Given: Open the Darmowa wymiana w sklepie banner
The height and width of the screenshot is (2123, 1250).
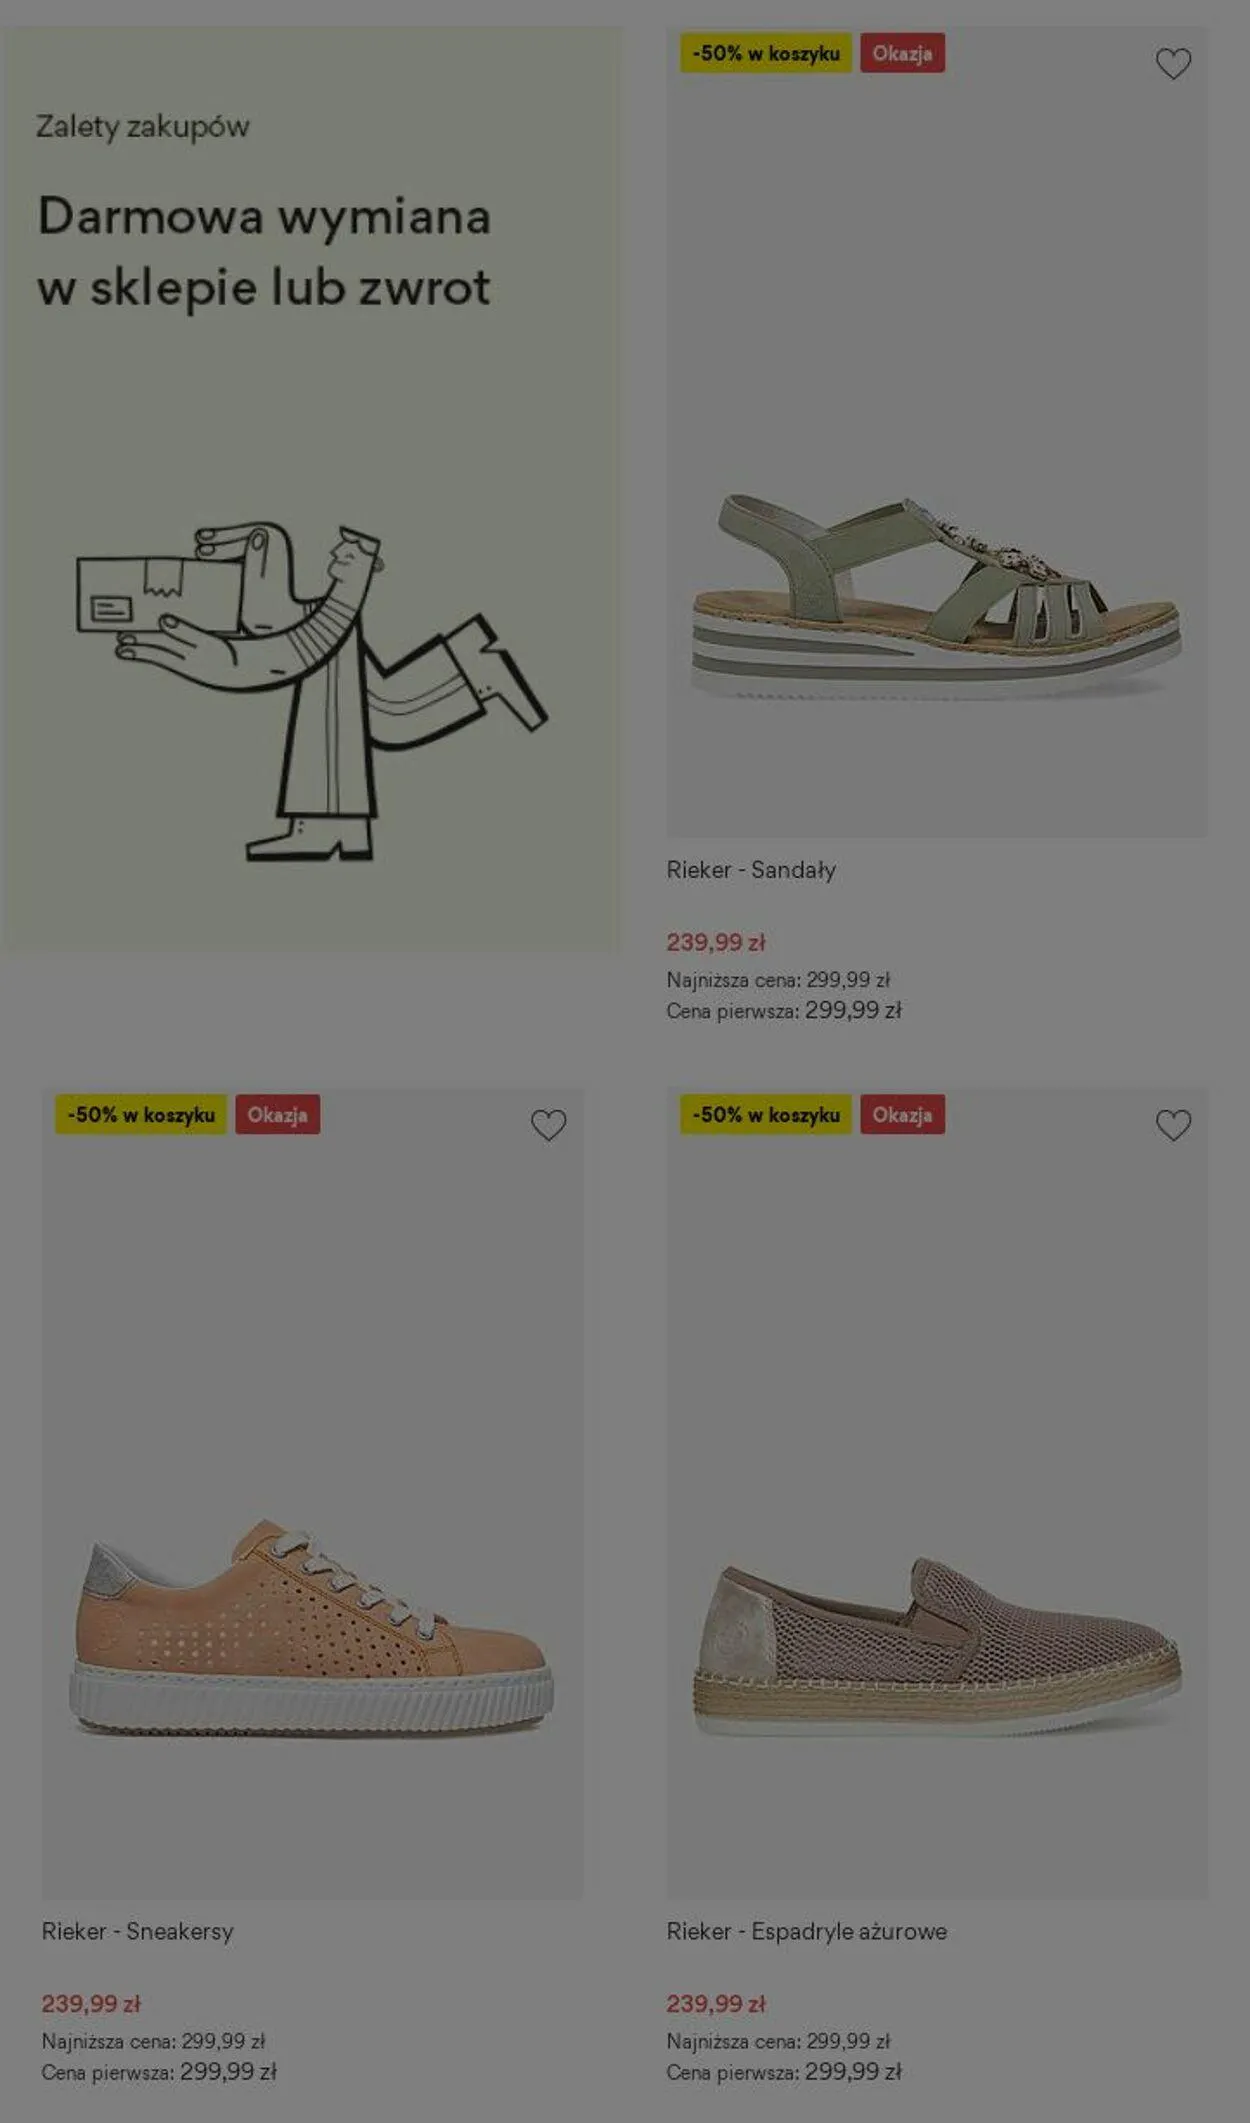Looking at the screenshot, I should [311, 488].
